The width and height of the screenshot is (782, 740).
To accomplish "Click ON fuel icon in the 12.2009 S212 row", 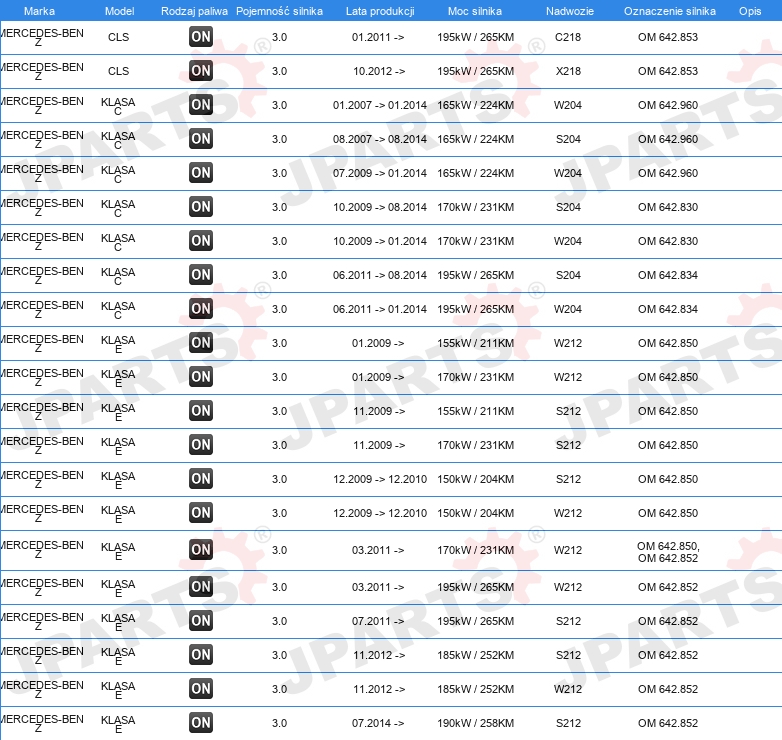I will pos(201,478).
